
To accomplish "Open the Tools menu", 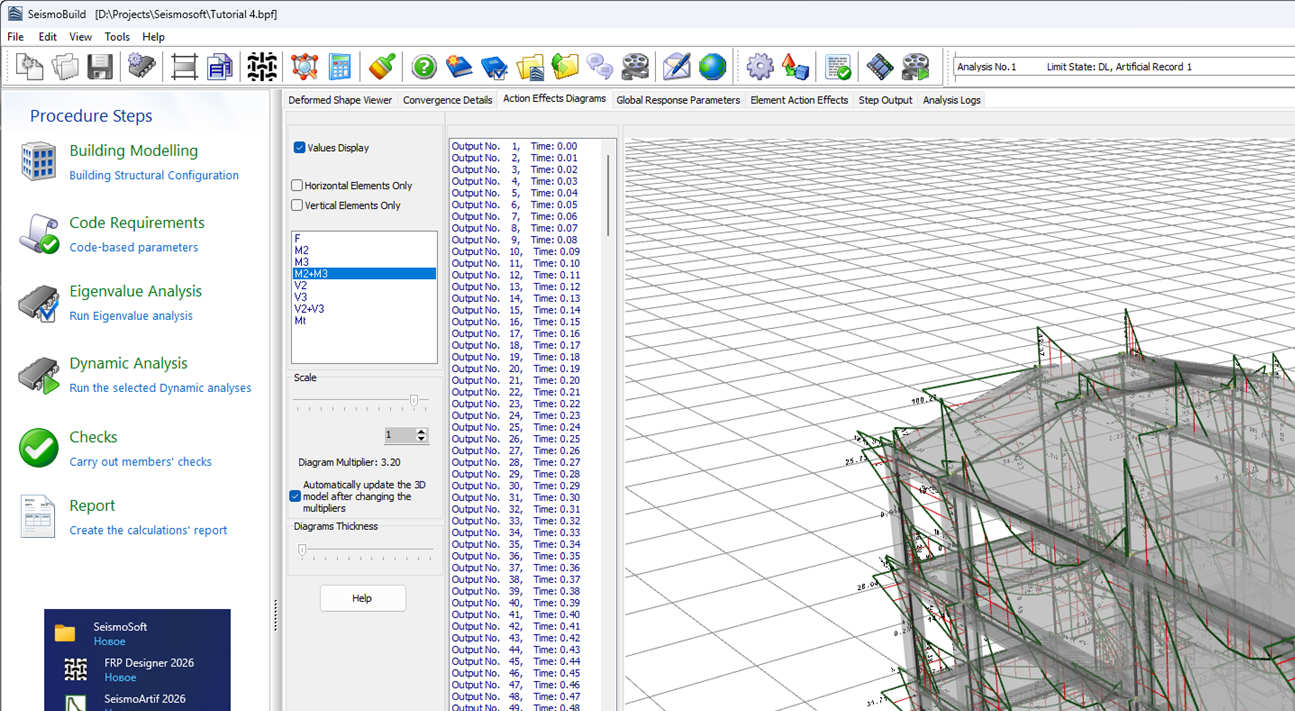I will point(117,37).
